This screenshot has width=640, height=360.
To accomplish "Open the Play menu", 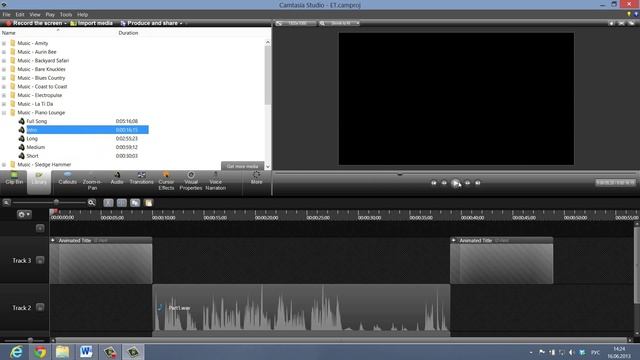I will [x=50, y=14].
